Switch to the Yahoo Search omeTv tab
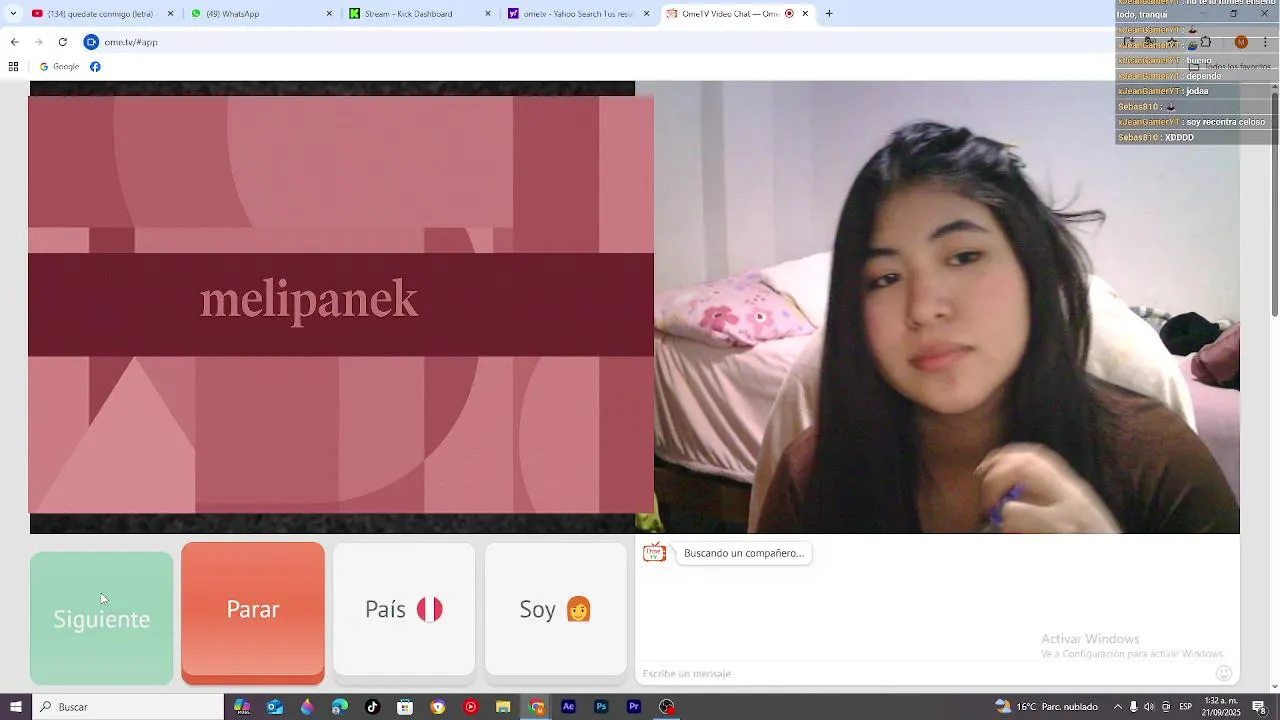 coord(578,14)
